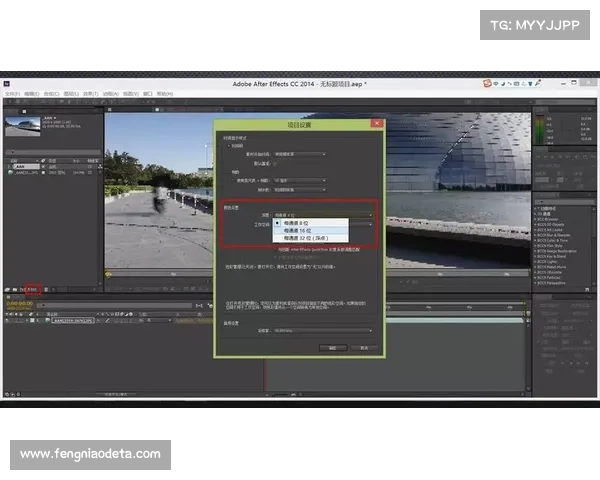Open the Help menu in the menu bar
Image resolution: width=600 pixels, height=480 pixels.
click(165, 93)
